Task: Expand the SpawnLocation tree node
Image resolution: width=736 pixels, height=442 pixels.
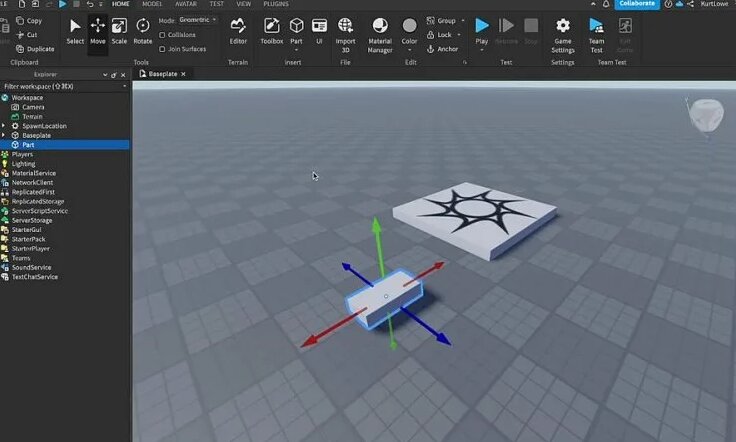Action: [4, 126]
